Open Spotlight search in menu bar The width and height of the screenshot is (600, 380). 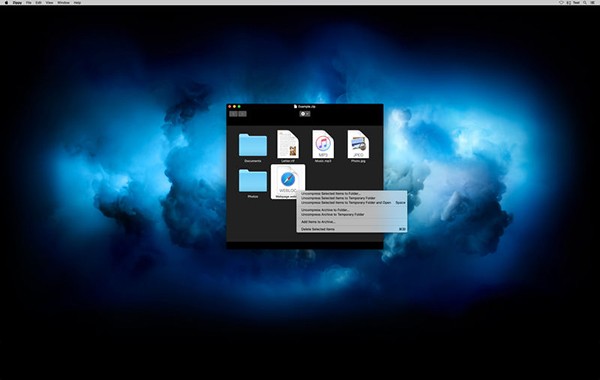click(585, 2)
